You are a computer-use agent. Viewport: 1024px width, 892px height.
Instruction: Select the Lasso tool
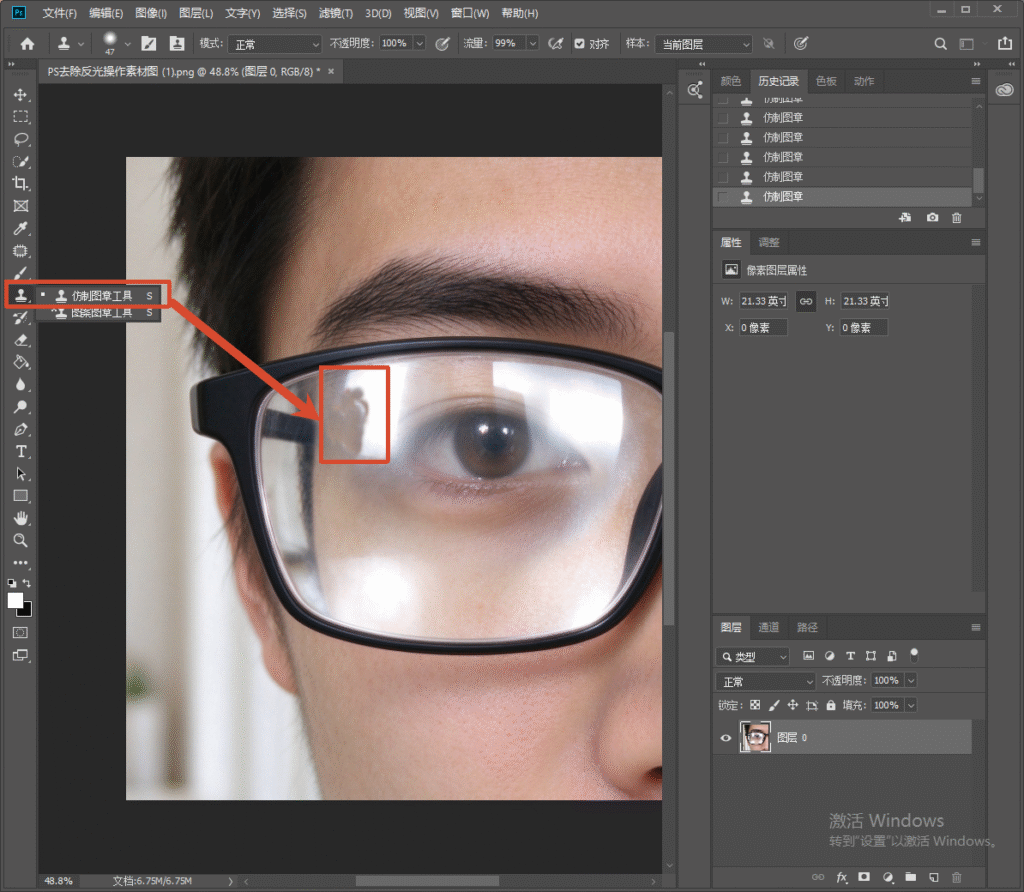[20, 139]
